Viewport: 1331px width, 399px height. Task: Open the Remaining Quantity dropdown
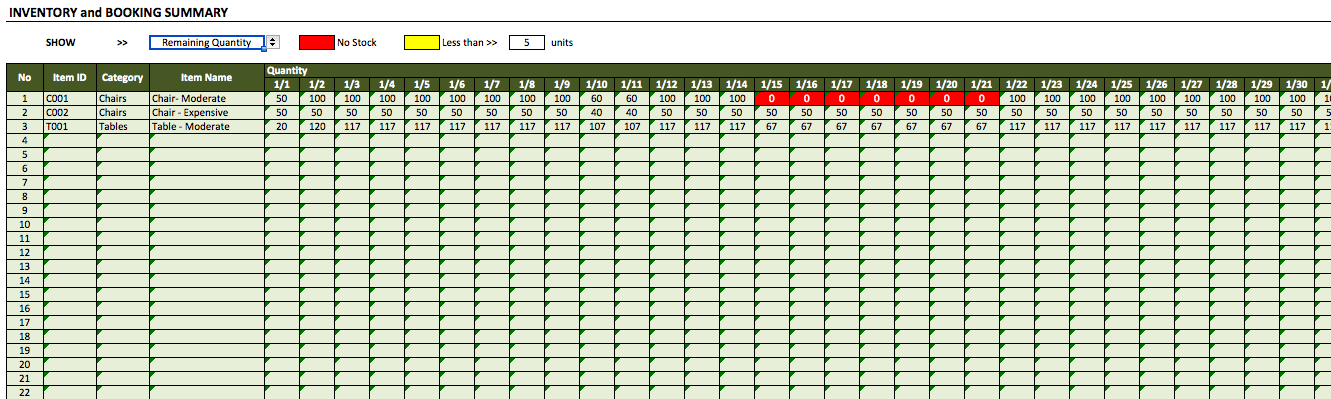pos(207,43)
